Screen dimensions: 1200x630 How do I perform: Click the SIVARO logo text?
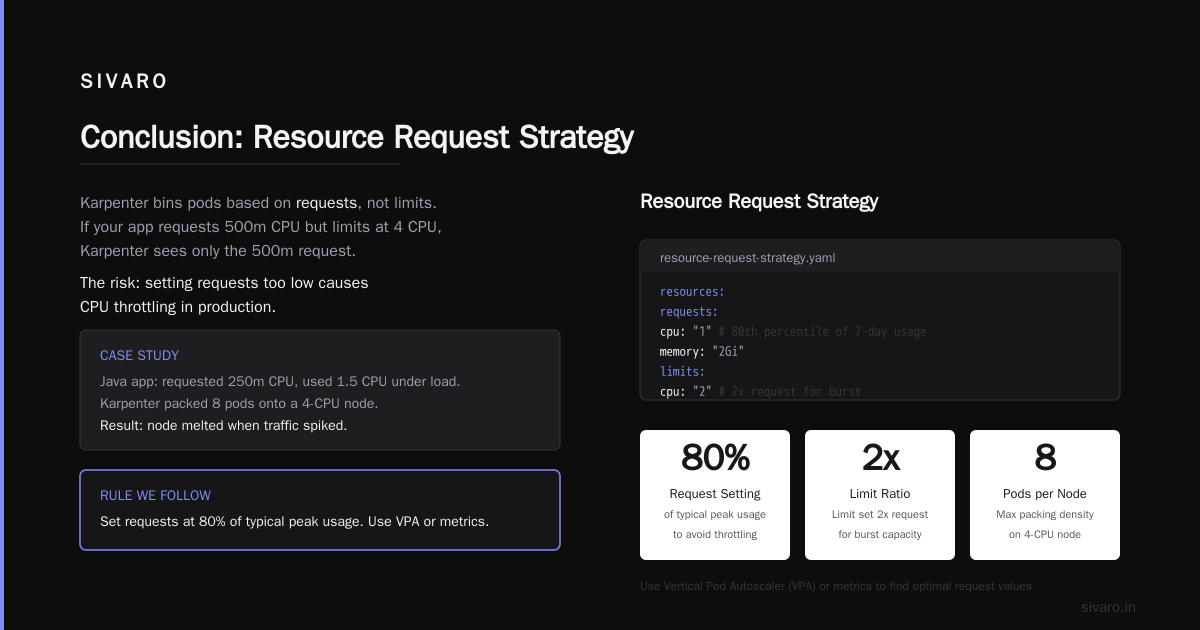click(124, 82)
